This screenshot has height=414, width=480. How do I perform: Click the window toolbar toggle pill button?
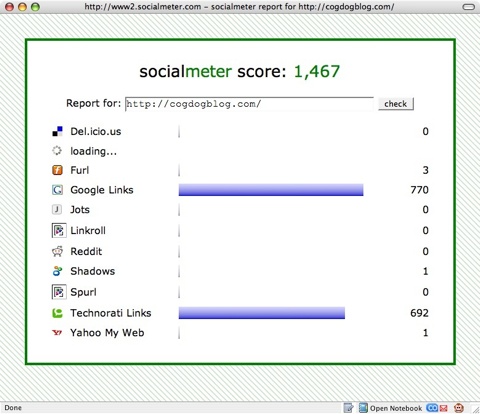point(468,7)
